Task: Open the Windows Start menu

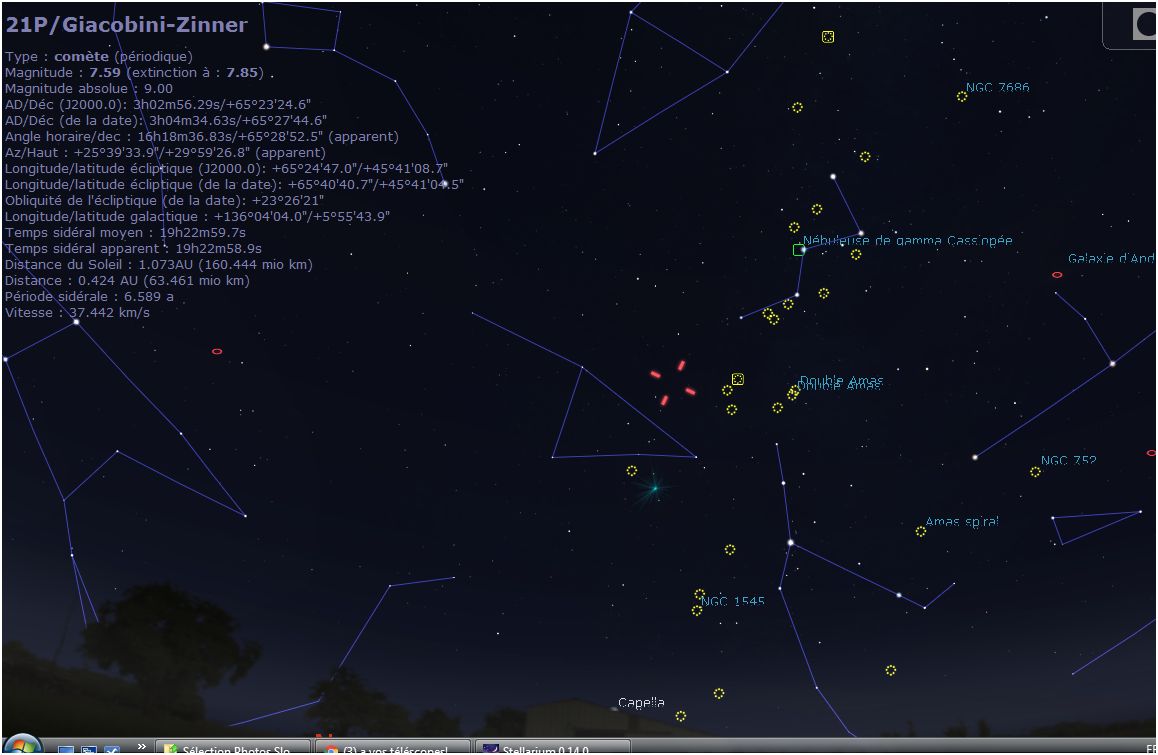Action: coord(22,746)
